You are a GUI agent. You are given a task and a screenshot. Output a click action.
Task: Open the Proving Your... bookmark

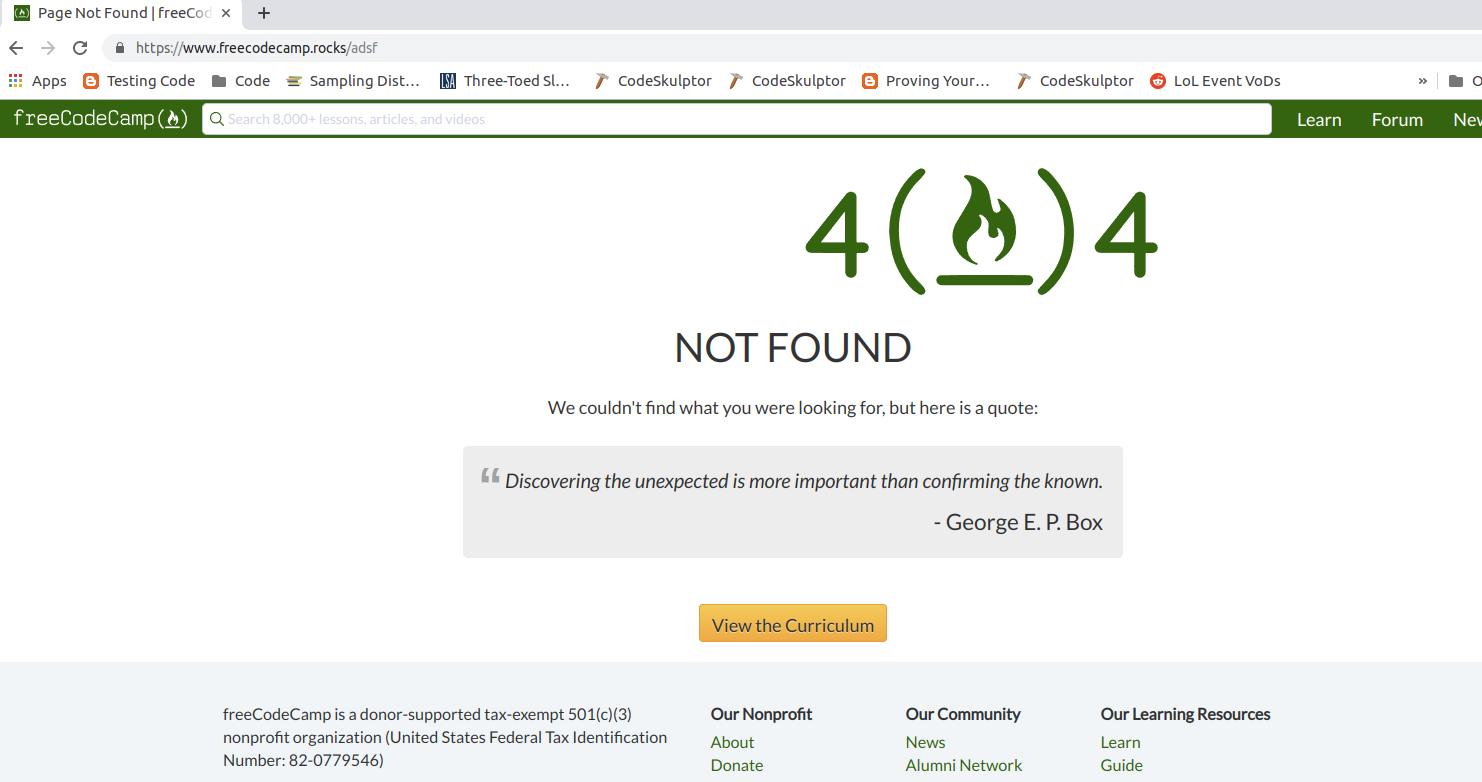[926, 81]
